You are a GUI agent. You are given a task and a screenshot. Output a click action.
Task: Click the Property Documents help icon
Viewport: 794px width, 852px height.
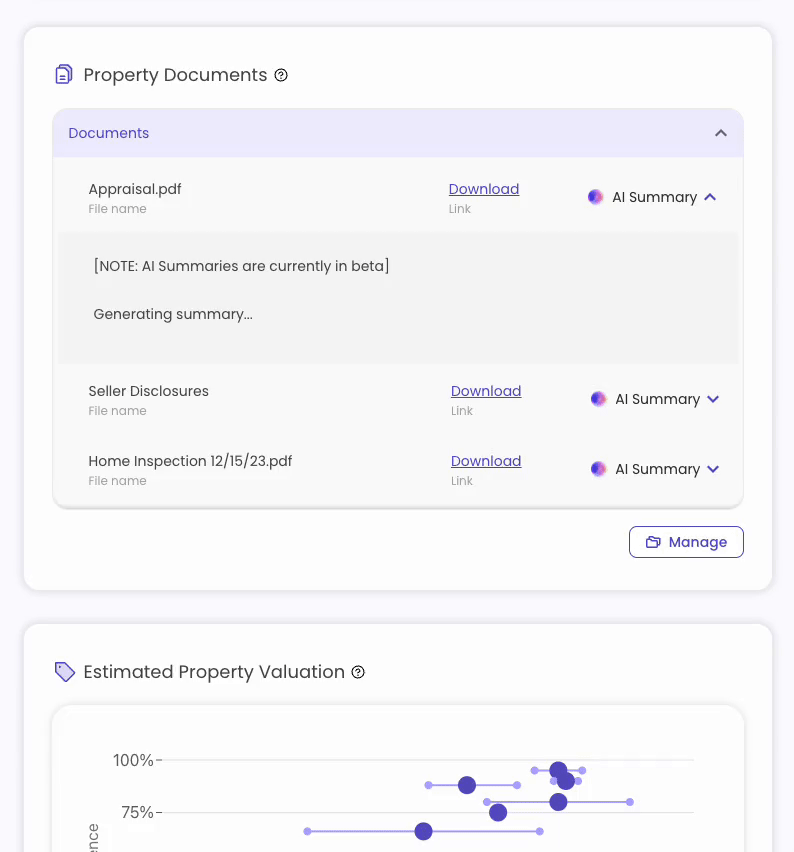click(281, 75)
